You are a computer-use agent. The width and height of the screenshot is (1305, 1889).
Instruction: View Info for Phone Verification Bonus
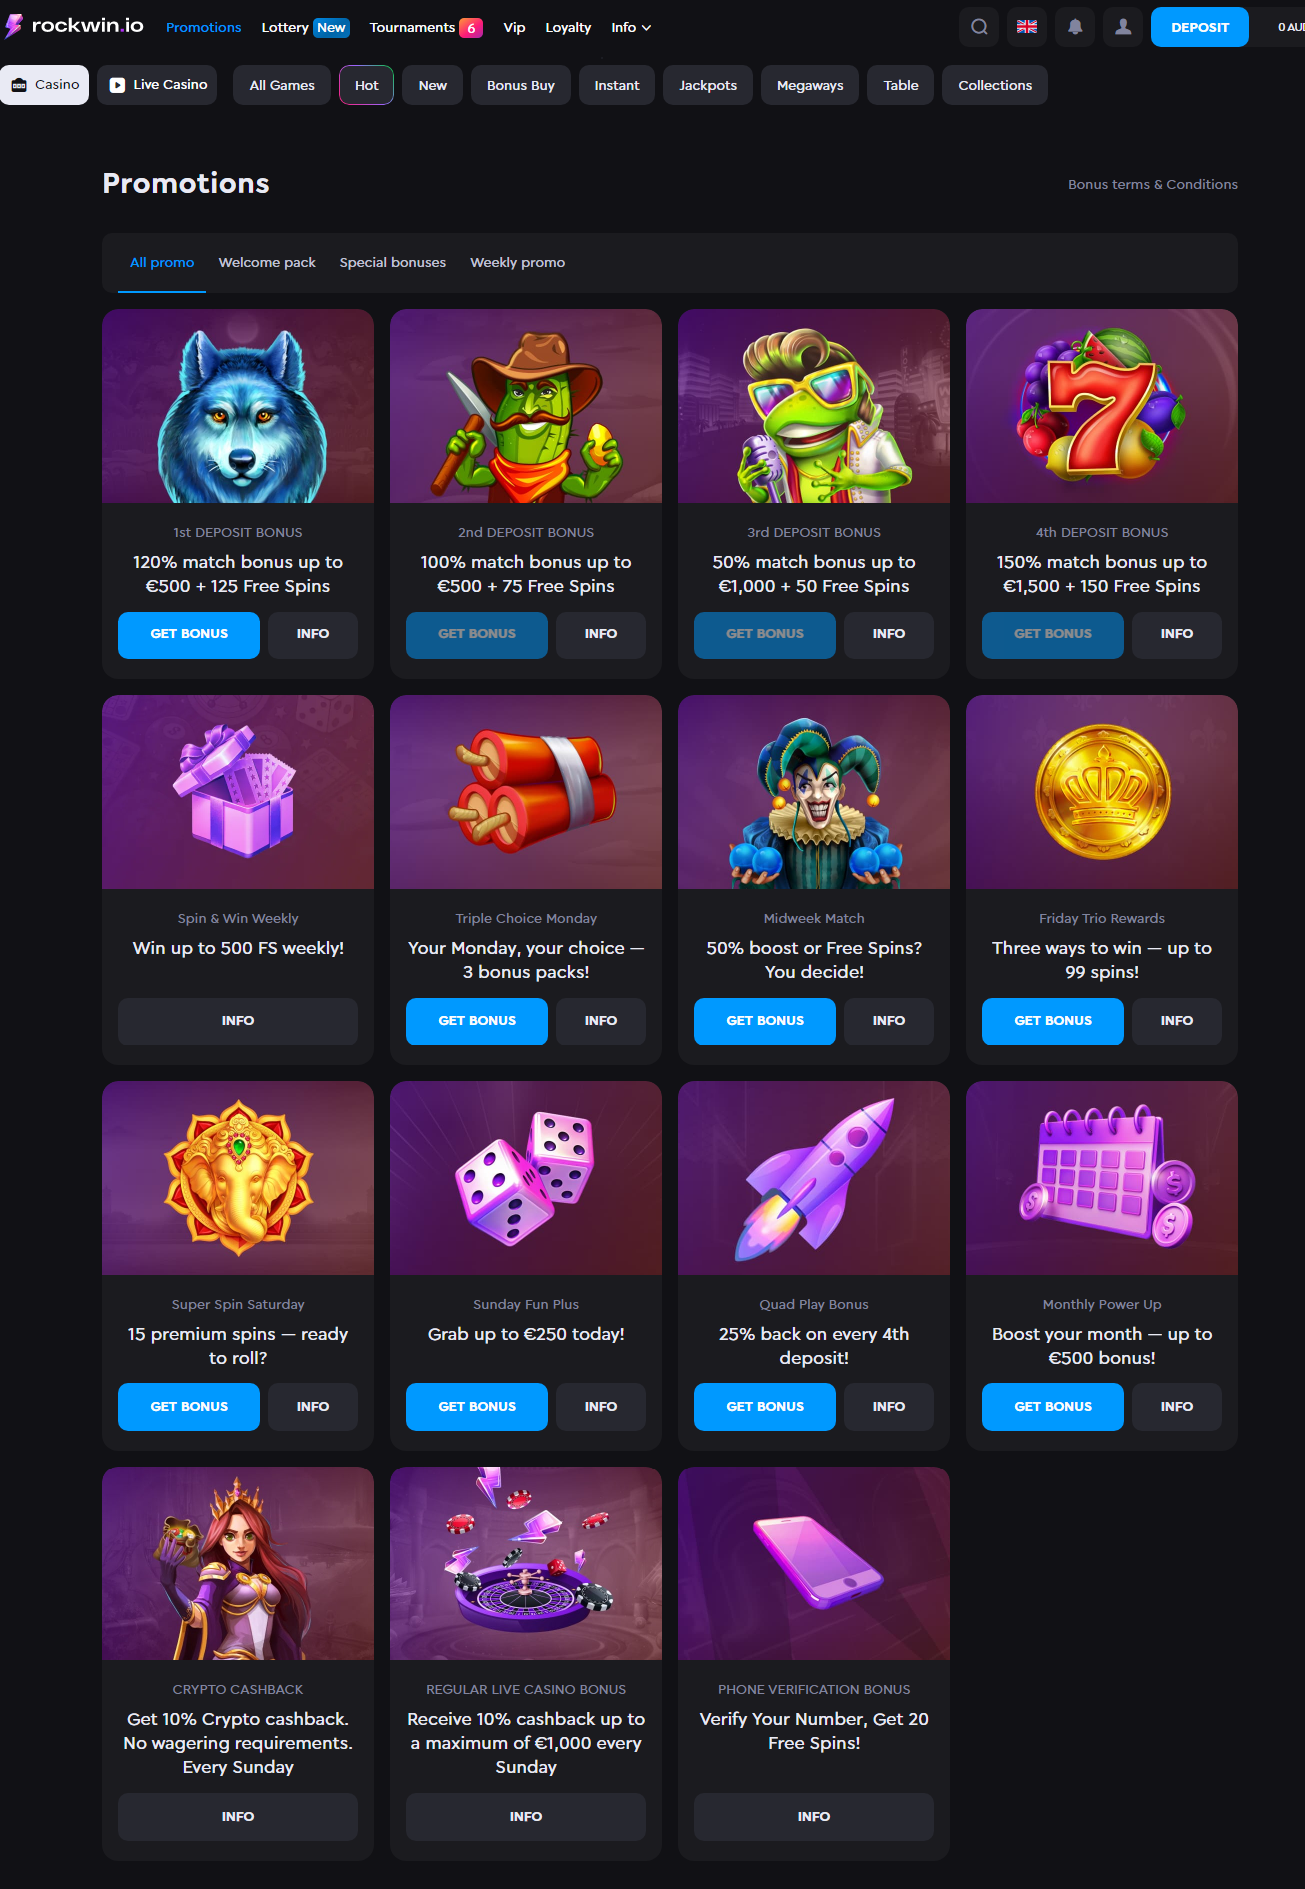[814, 1816]
